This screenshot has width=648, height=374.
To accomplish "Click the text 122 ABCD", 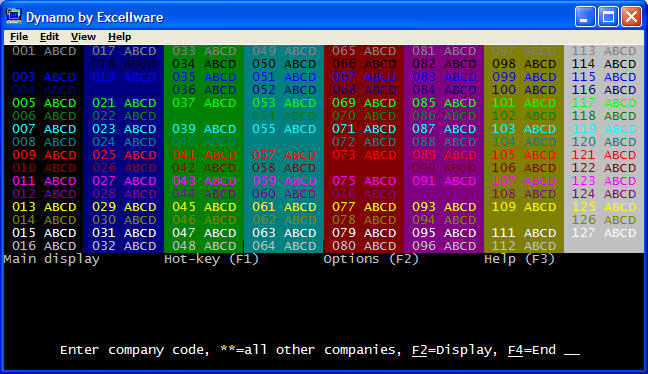I will [604, 168].
